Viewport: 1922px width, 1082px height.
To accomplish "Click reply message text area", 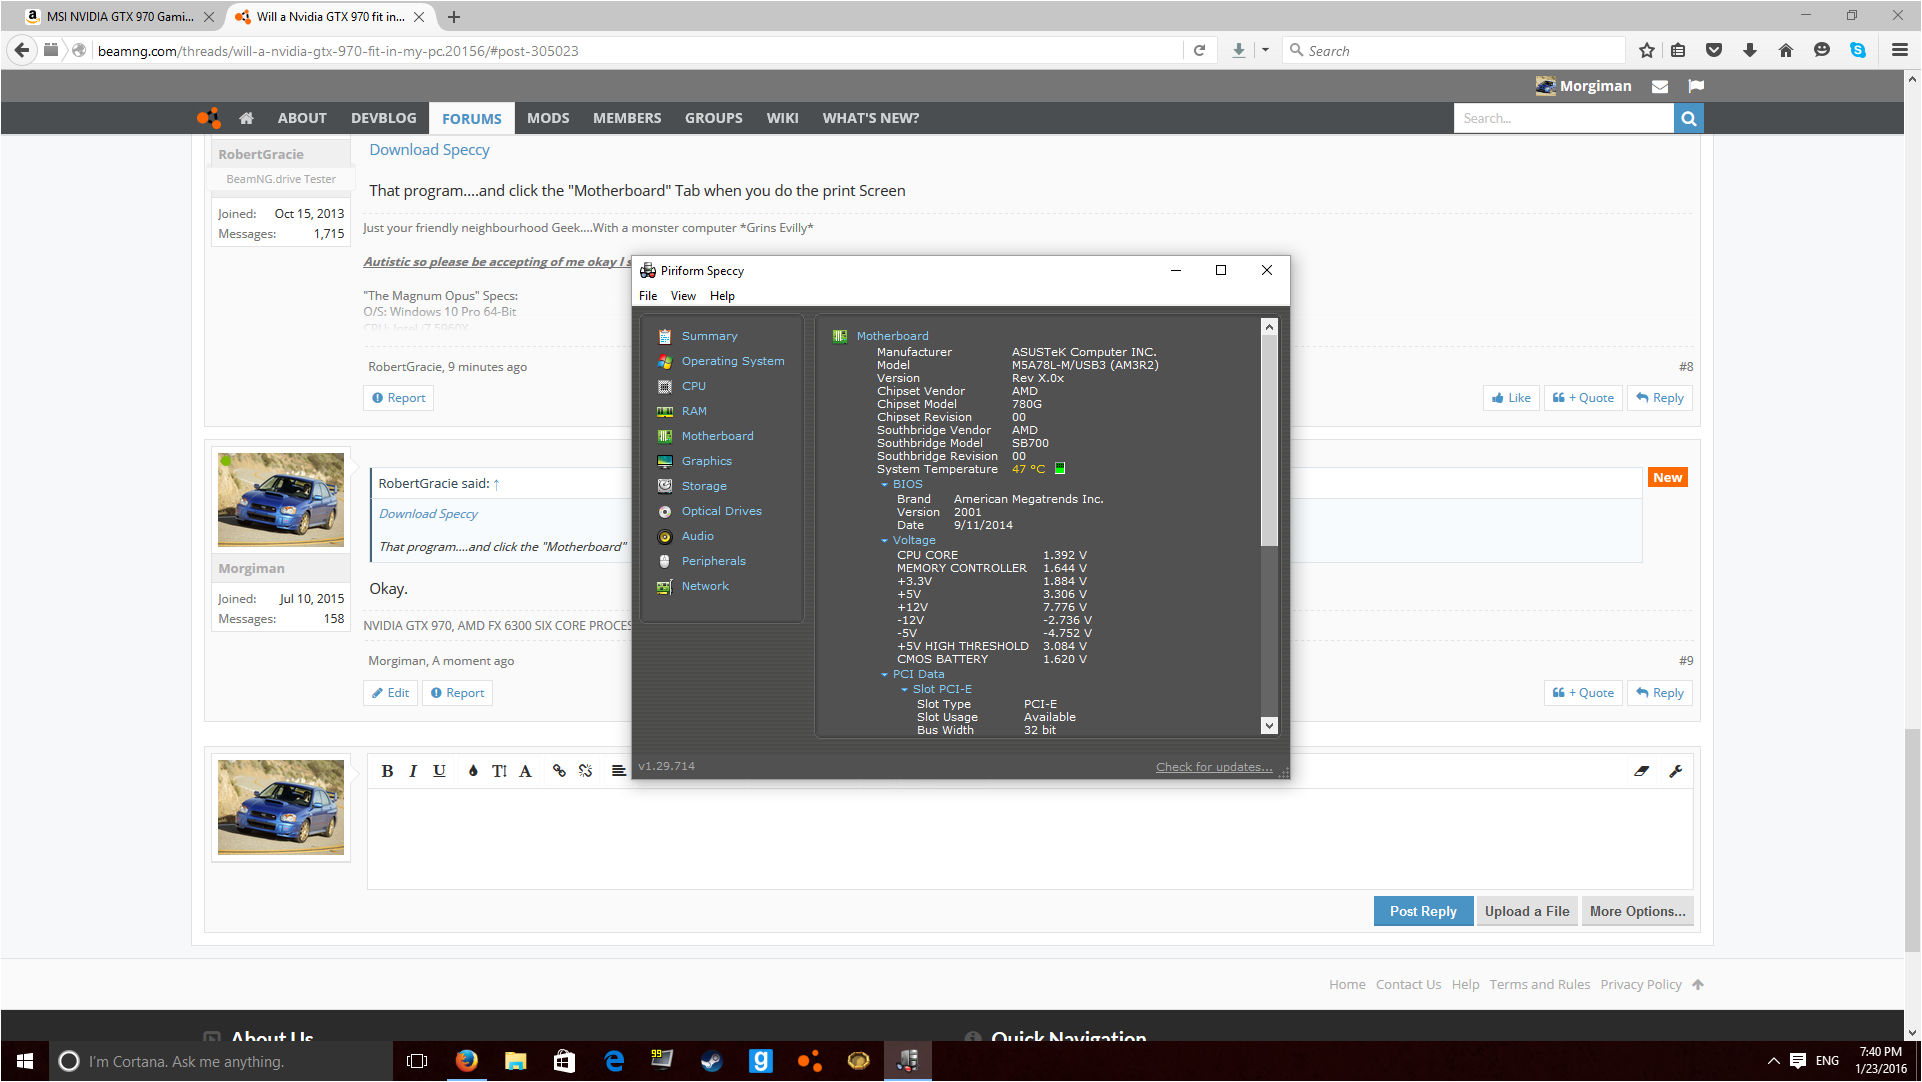I will click(1030, 838).
